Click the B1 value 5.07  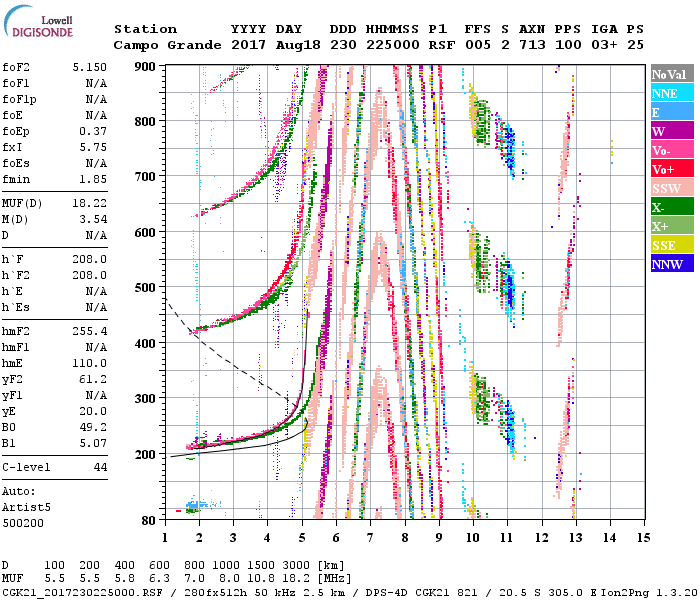pyautogui.click(x=93, y=443)
